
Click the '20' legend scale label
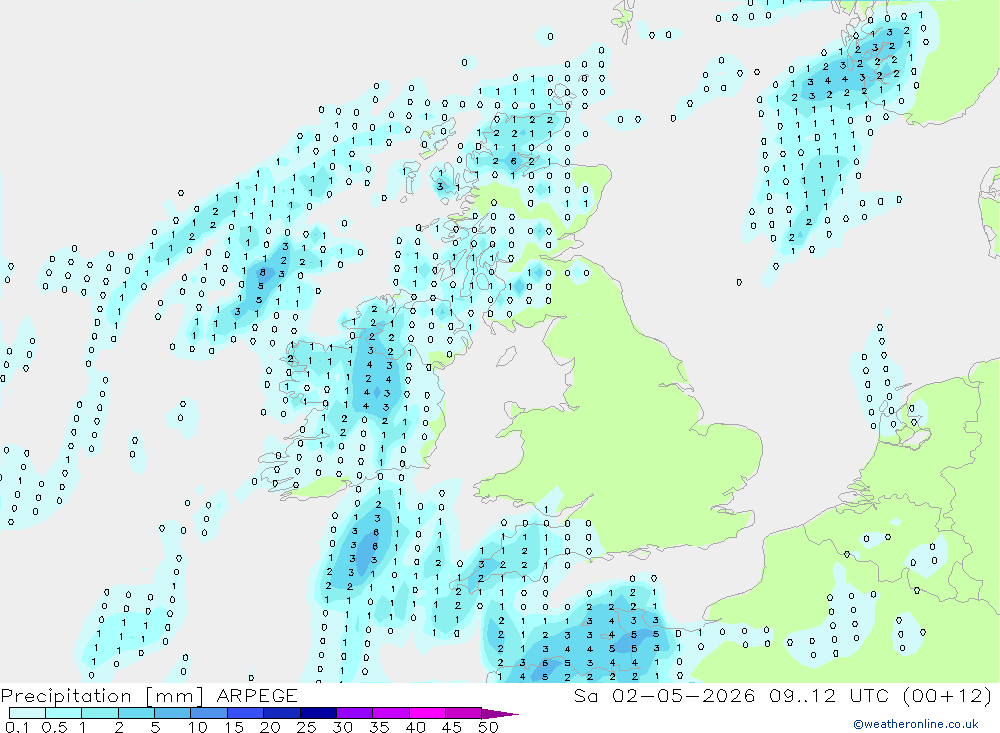[270, 727]
